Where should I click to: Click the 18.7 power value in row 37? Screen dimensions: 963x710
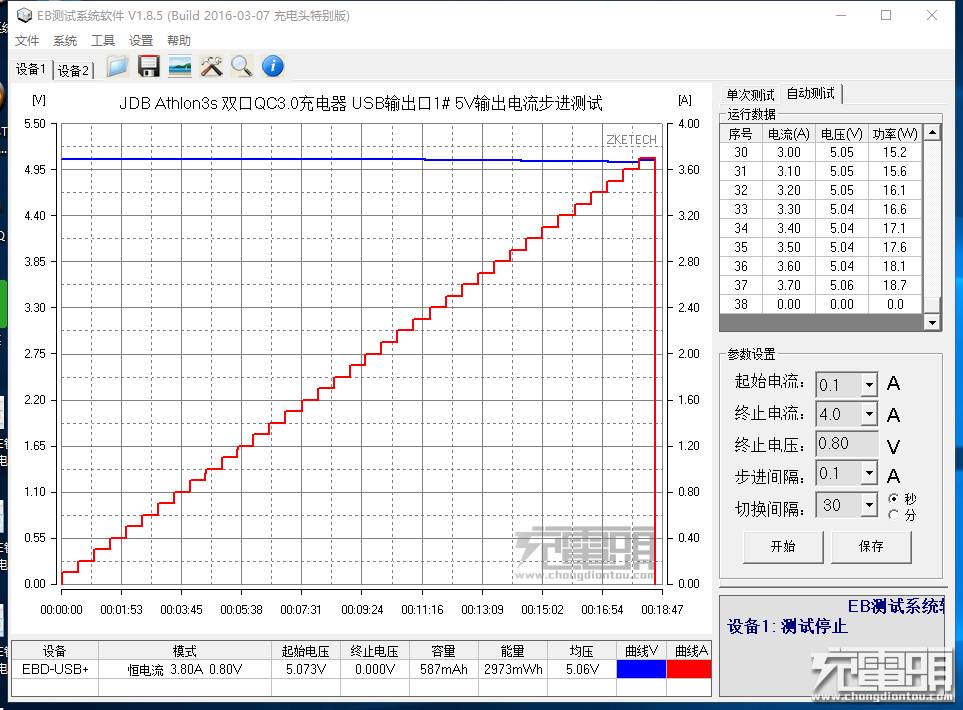pos(895,286)
